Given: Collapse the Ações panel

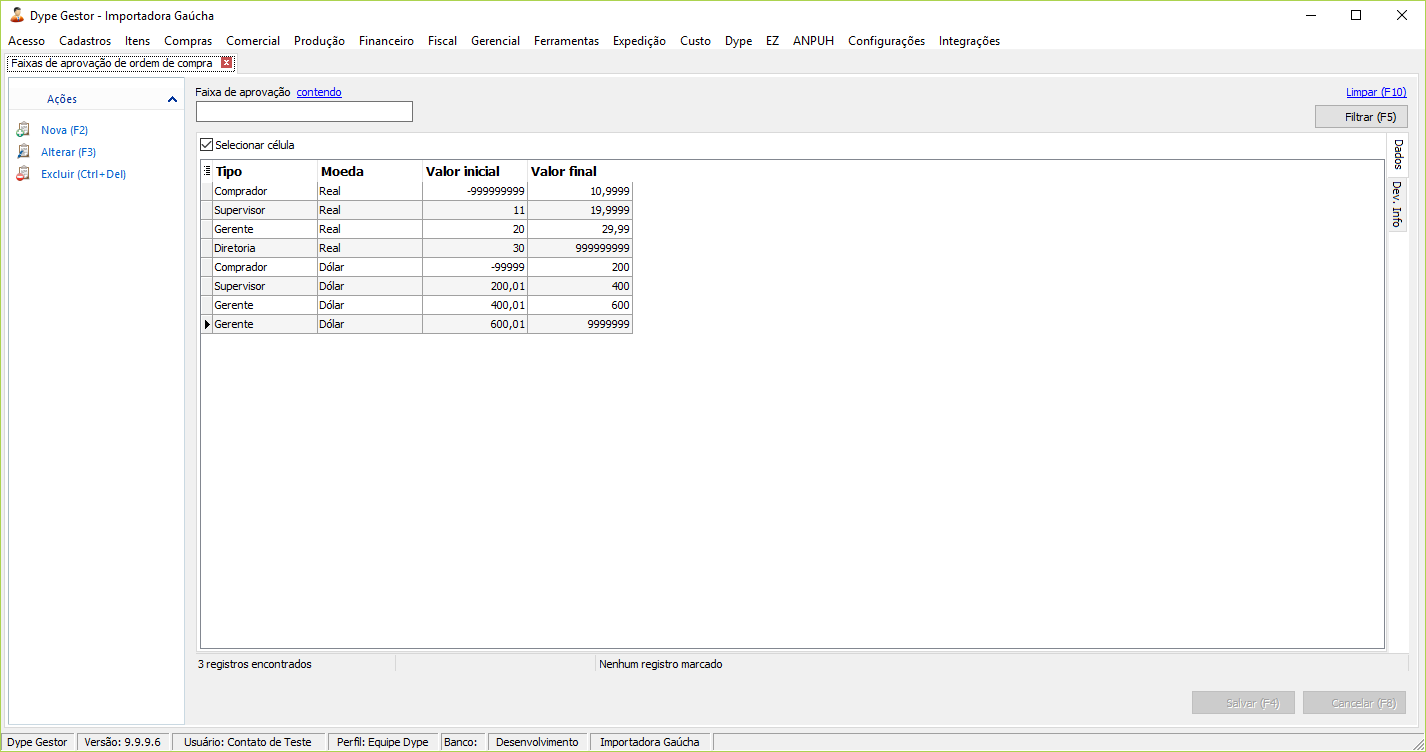Looking at the screenshot, I should point(173,99).
